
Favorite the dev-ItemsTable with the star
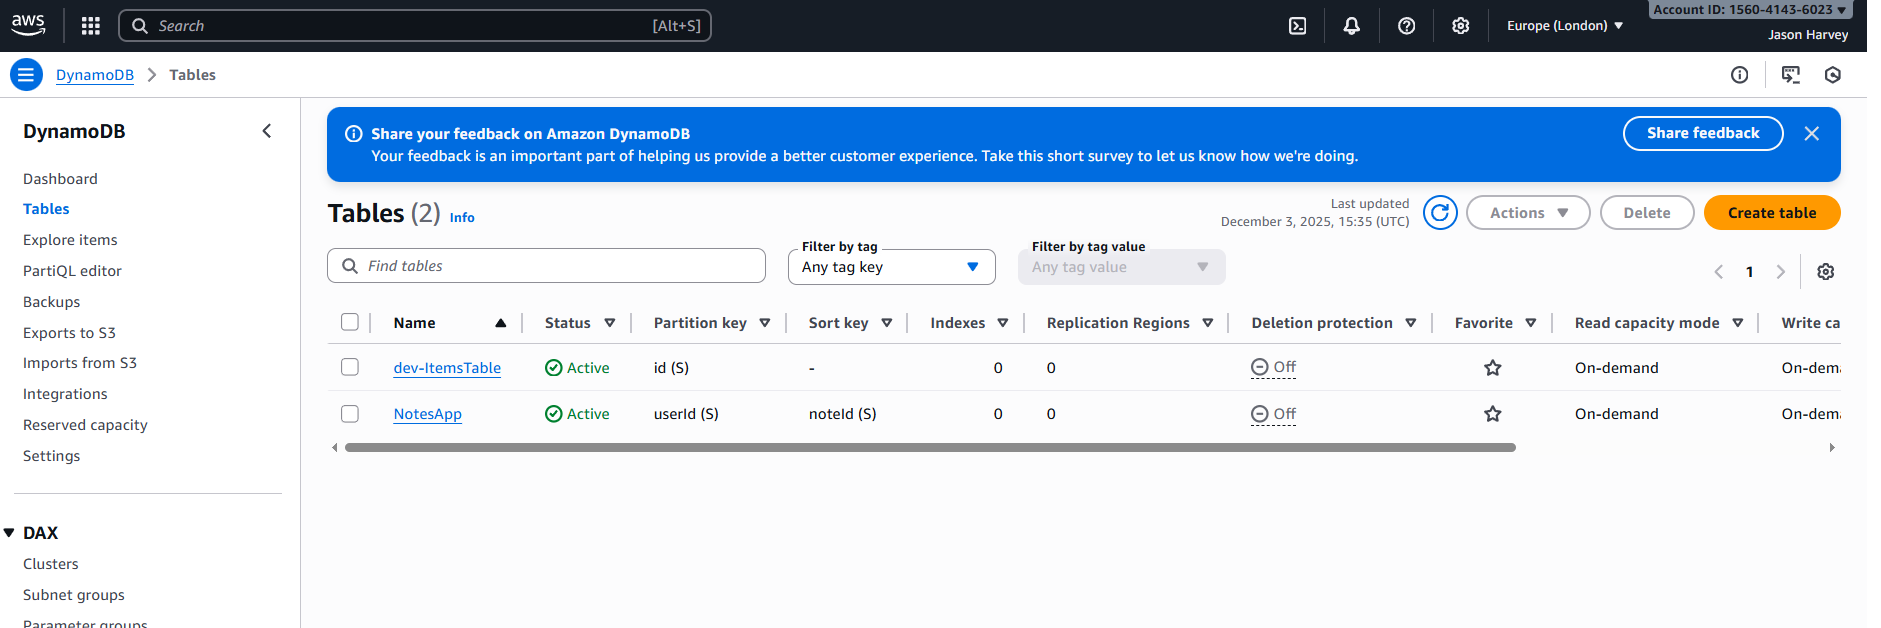1492,368
